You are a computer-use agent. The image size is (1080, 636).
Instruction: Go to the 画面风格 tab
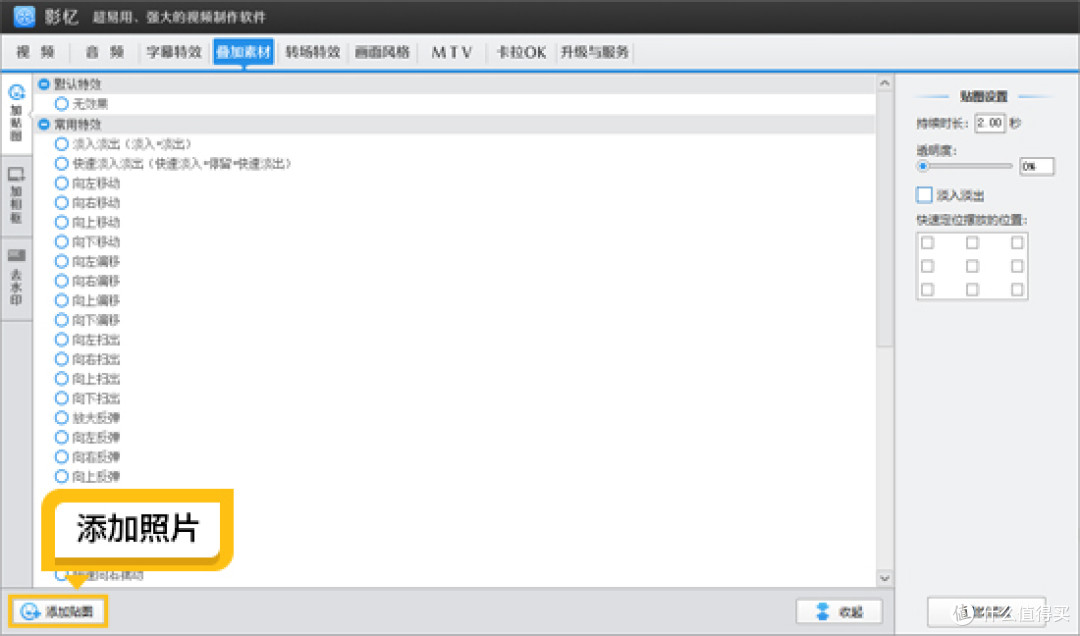(x=382, y=52)
